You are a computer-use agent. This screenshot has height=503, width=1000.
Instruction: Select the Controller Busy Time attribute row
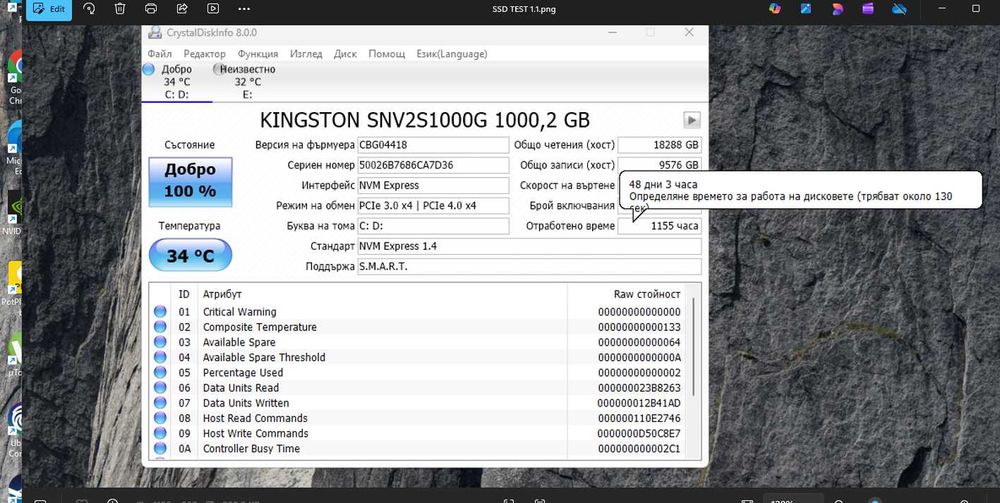419,449
